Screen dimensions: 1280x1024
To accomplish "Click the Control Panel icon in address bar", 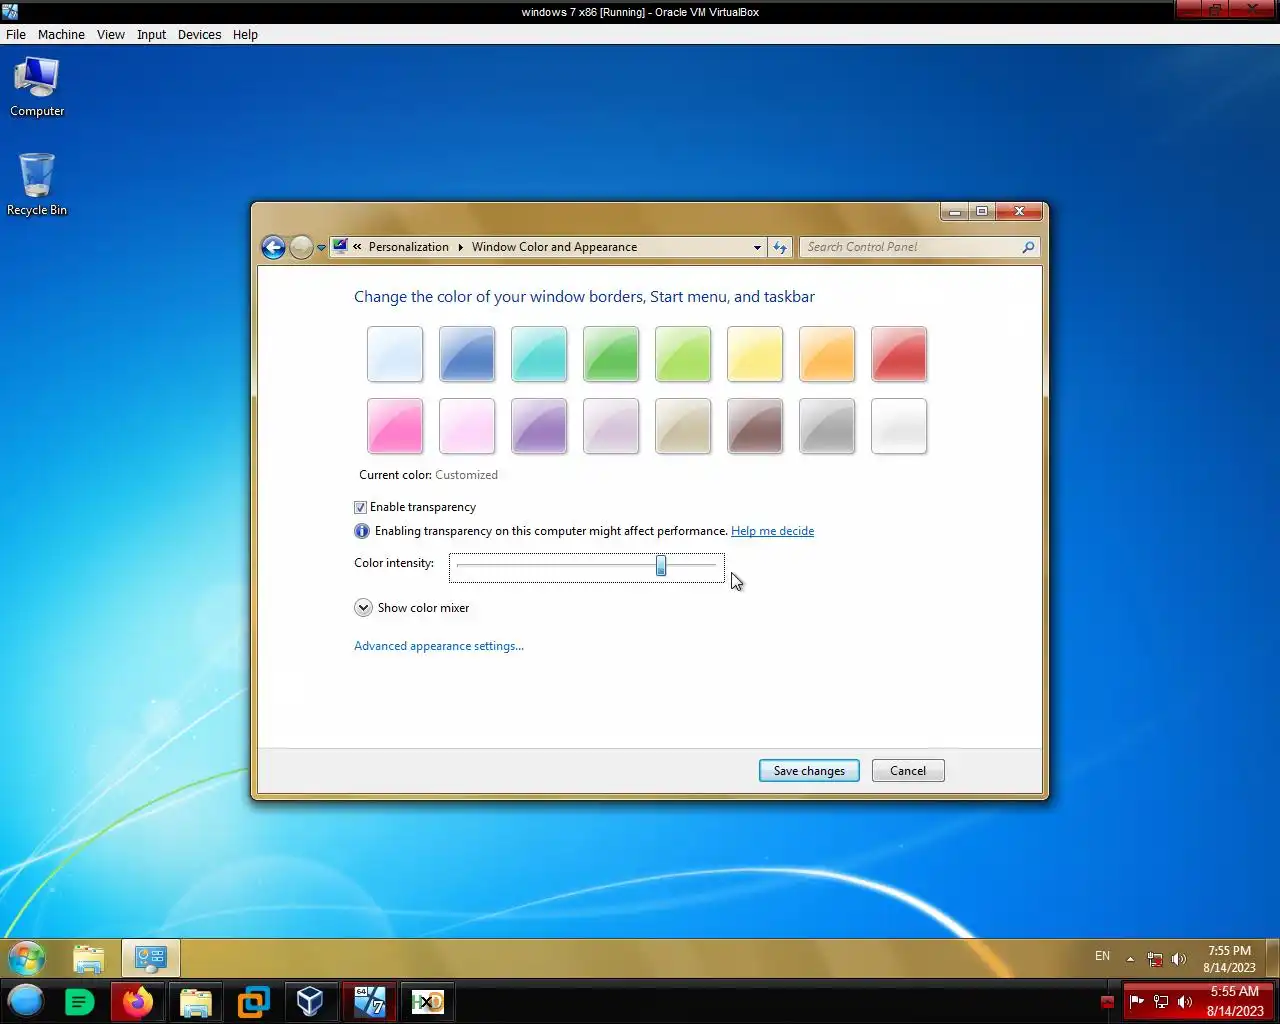I will point(340,246).
